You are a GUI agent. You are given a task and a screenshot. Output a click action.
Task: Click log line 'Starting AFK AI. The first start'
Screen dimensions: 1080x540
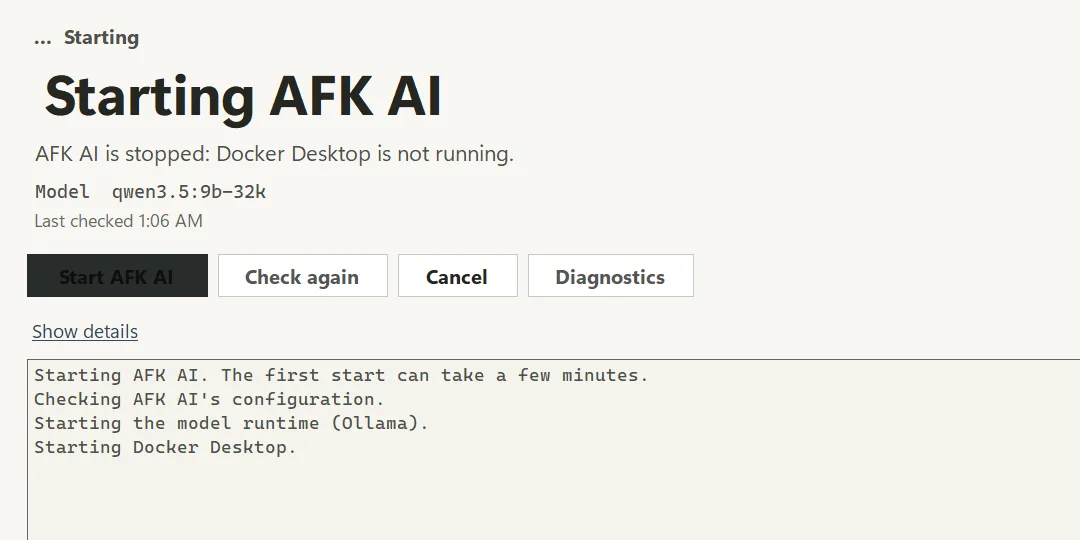pos(341,375)
